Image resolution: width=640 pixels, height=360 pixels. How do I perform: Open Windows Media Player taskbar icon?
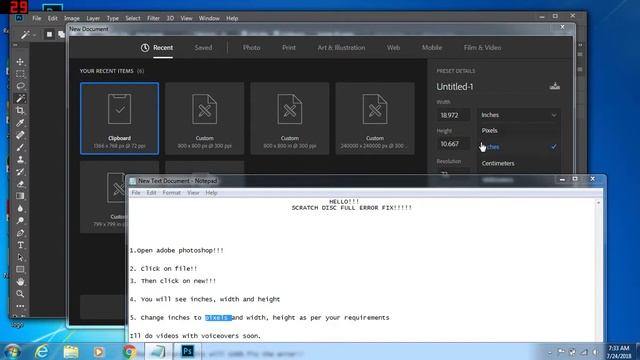(99, 351)
